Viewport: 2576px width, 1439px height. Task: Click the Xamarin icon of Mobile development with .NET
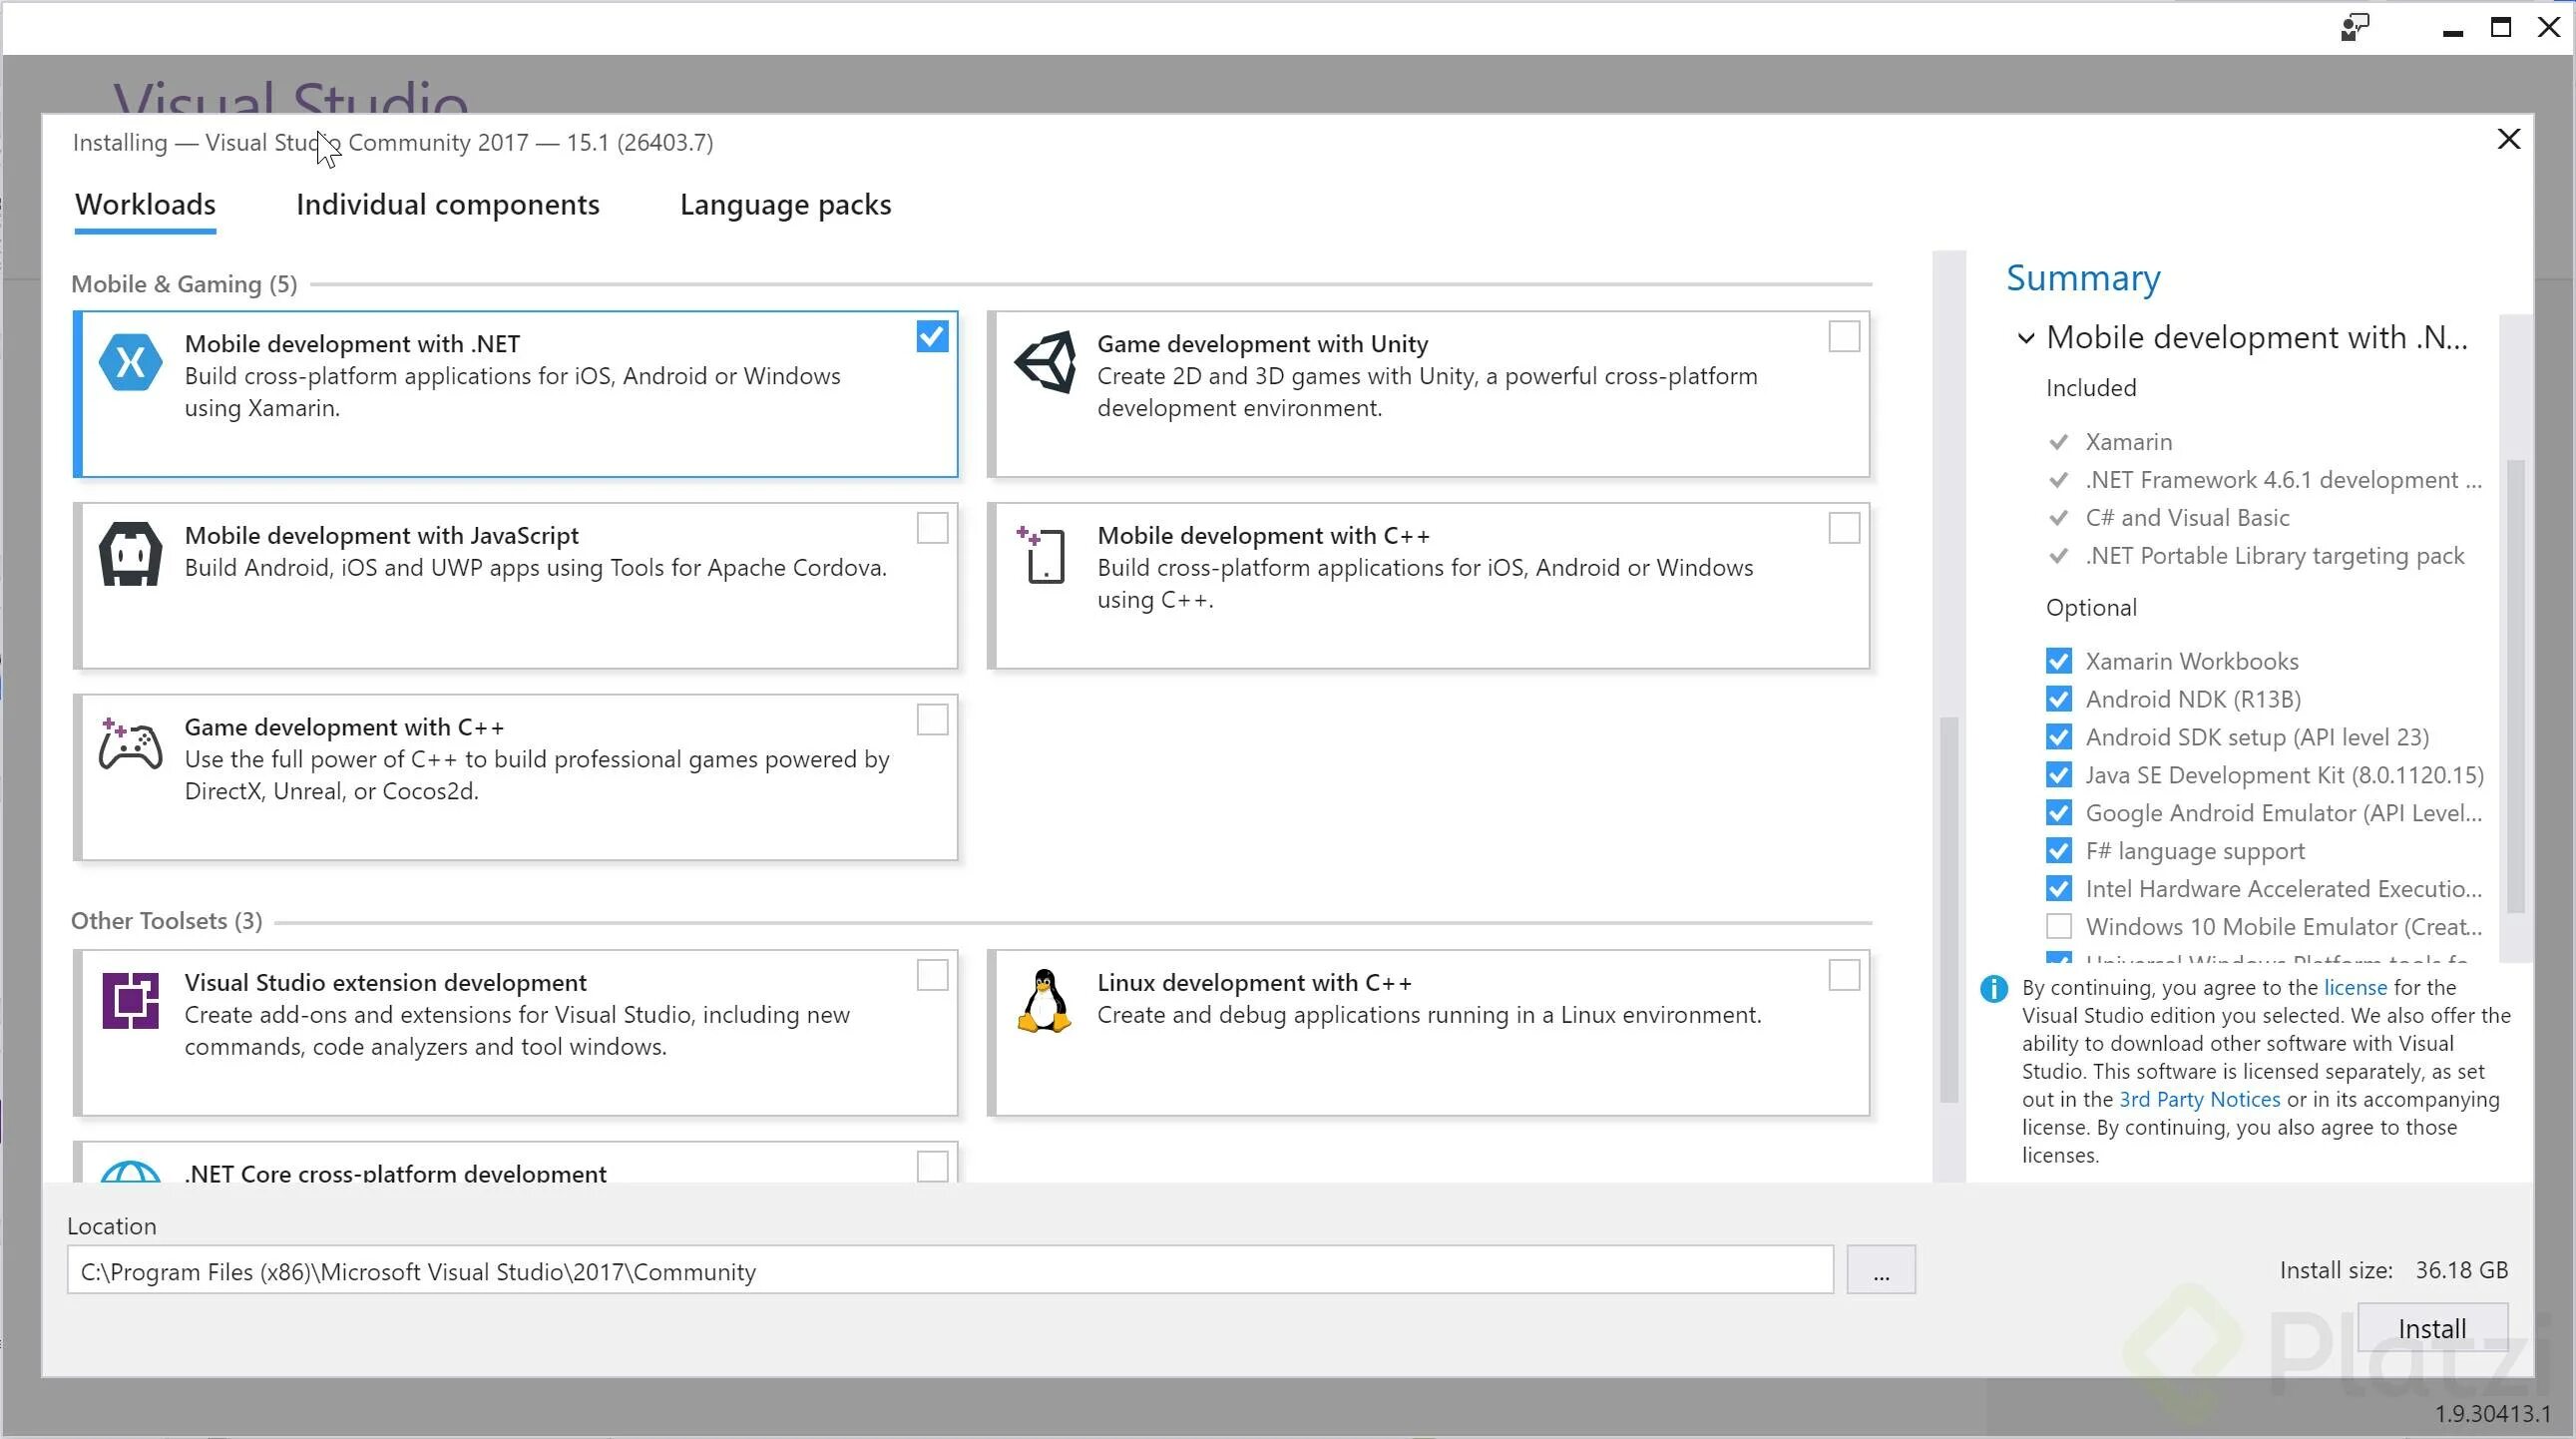pyautogui.click(x=131, y=361)
